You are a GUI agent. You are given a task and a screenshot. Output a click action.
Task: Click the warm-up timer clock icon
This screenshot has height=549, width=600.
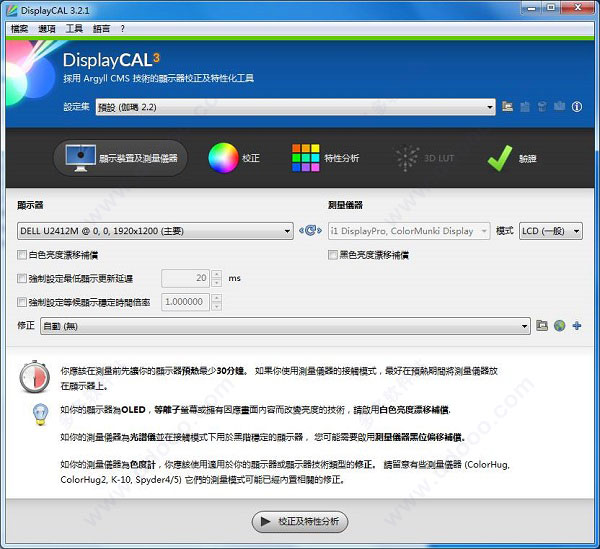pos(34,376)
